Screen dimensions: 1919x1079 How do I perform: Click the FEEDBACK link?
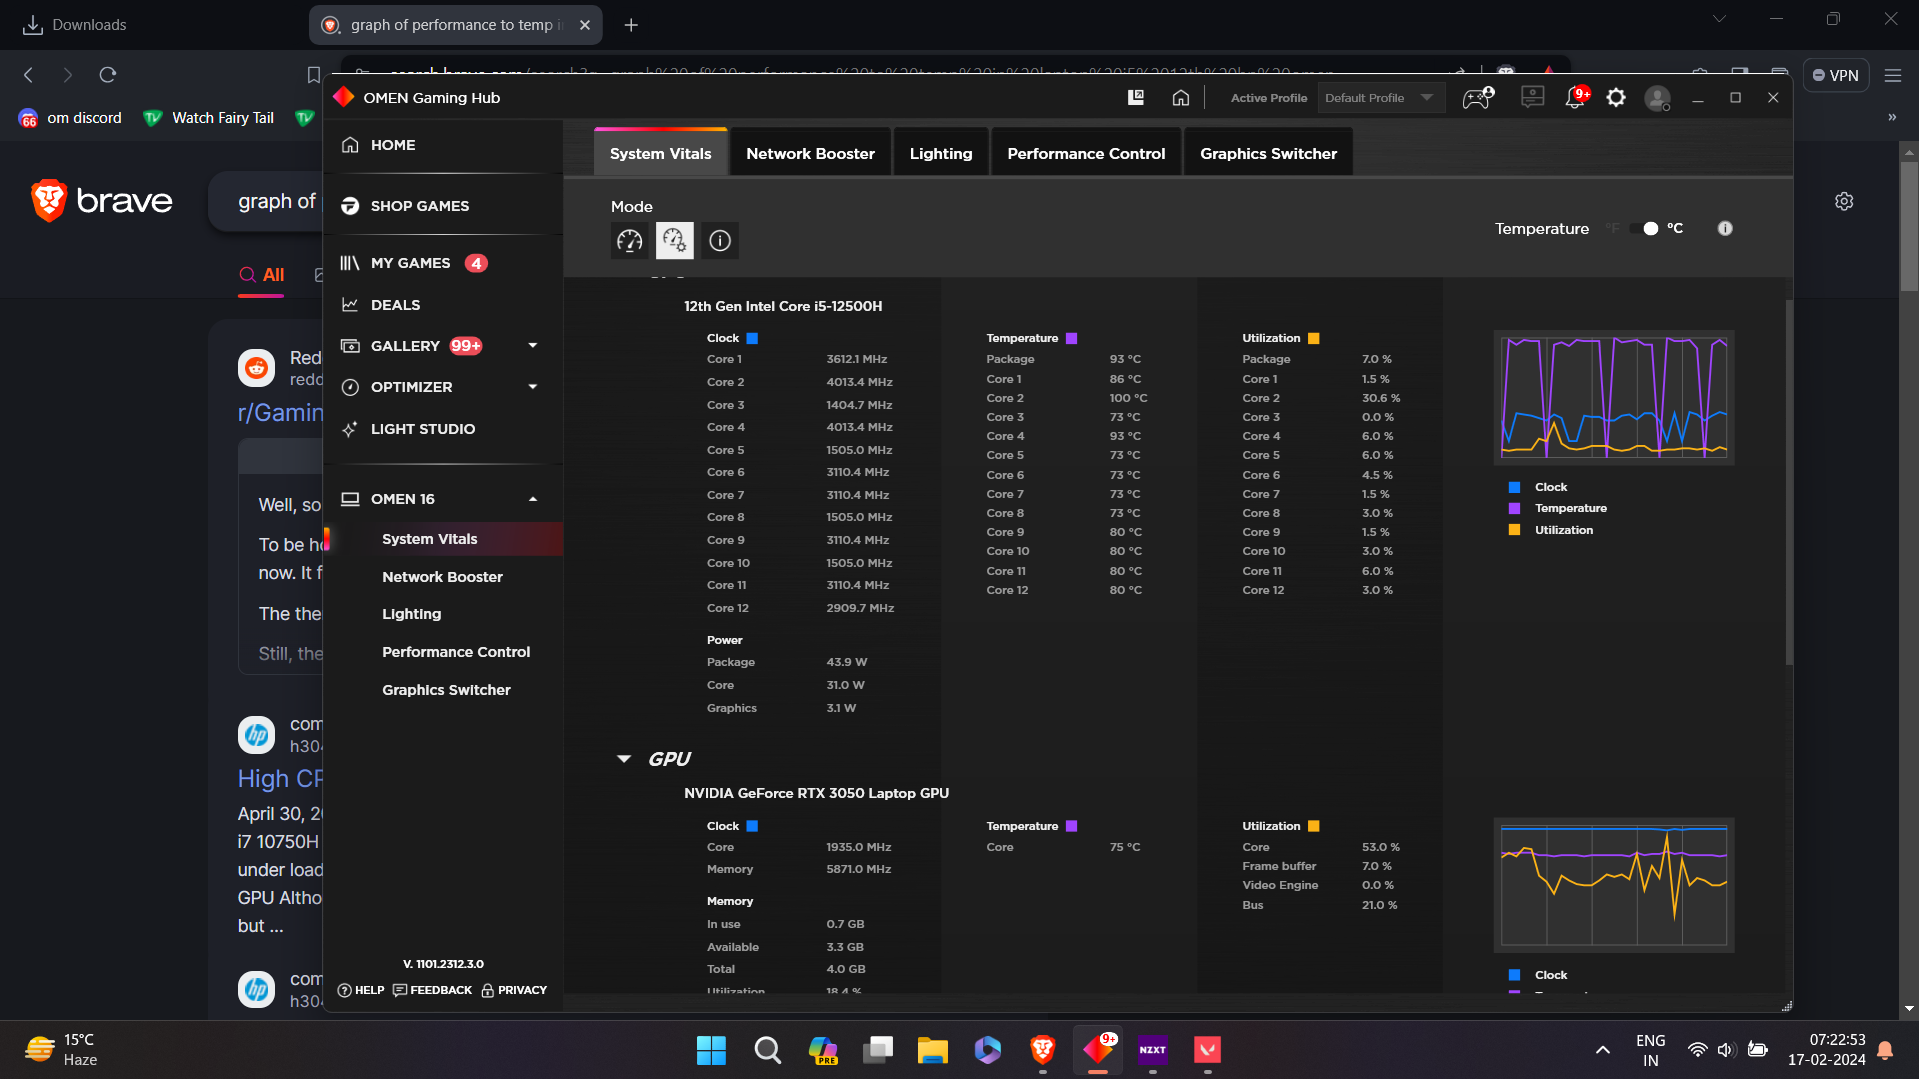pyautogui.click(x=433, y=990)
